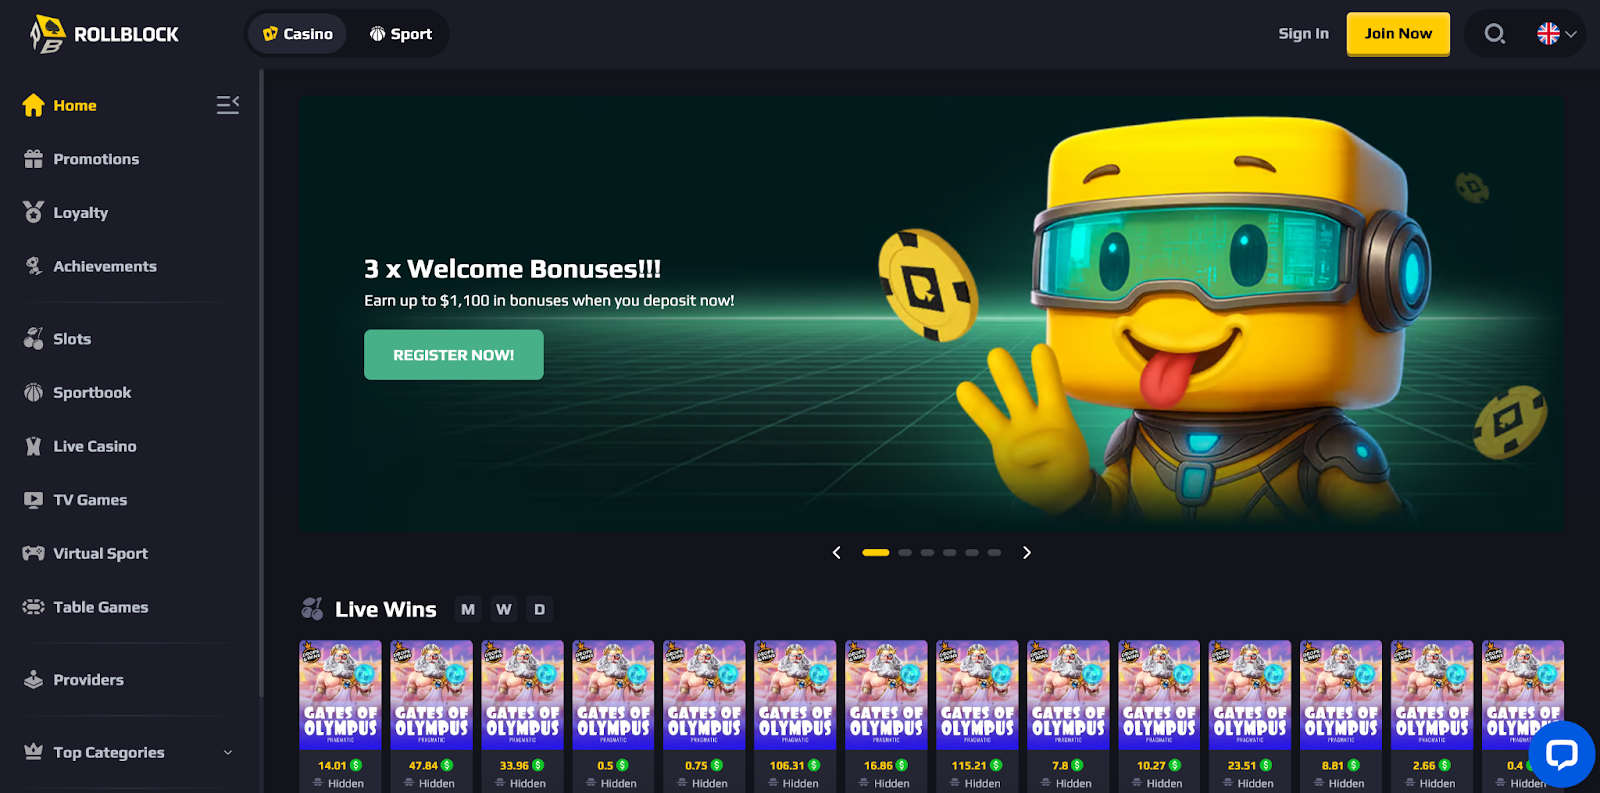Click the Promotions gift icon
This screenshot has height=793, width=1600.
point(34,159)
